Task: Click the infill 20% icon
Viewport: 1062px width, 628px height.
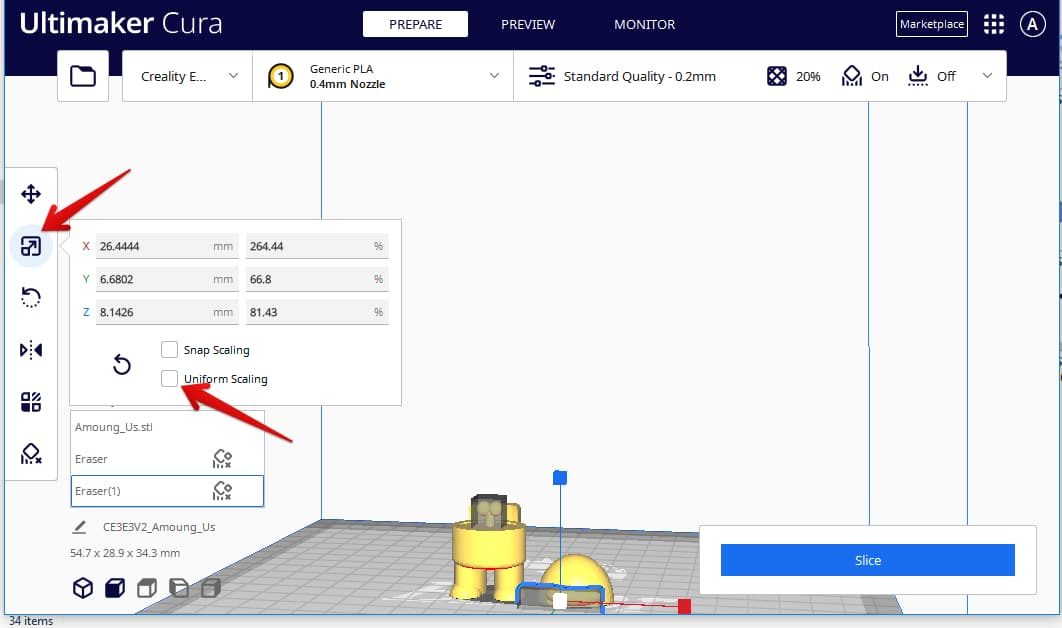Action: coord(777,76)
